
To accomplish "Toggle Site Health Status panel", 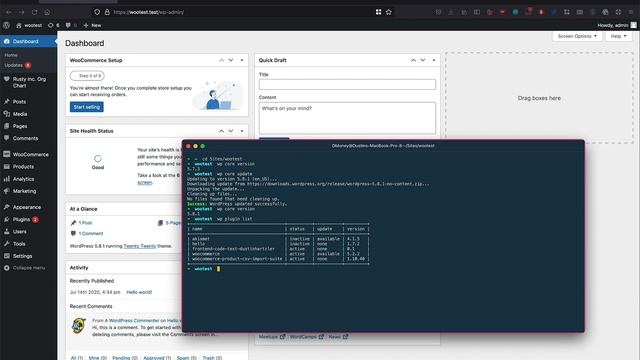I will pyautogui.click(x=242, y=131).
